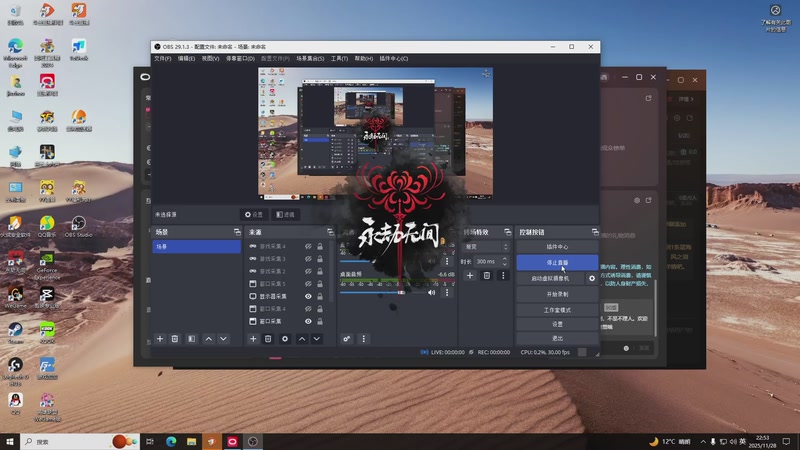Open scene filters button in the Scenes panel

[191, 339]
